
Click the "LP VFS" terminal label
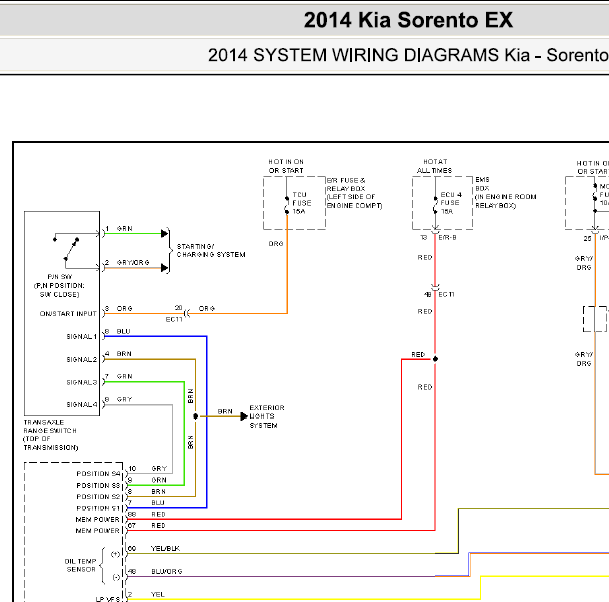[107, 599]
